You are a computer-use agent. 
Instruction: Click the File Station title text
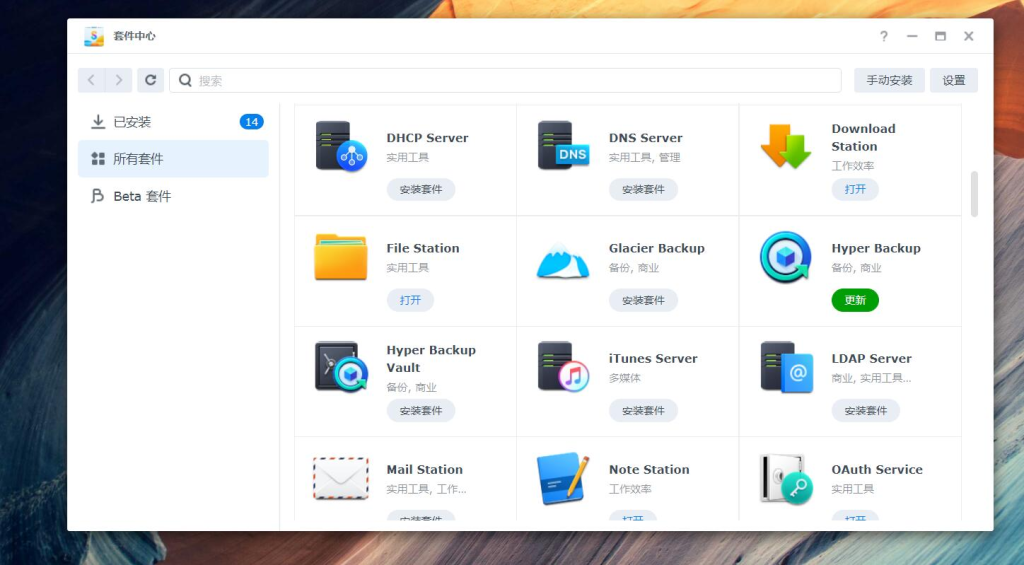point(423,248)
